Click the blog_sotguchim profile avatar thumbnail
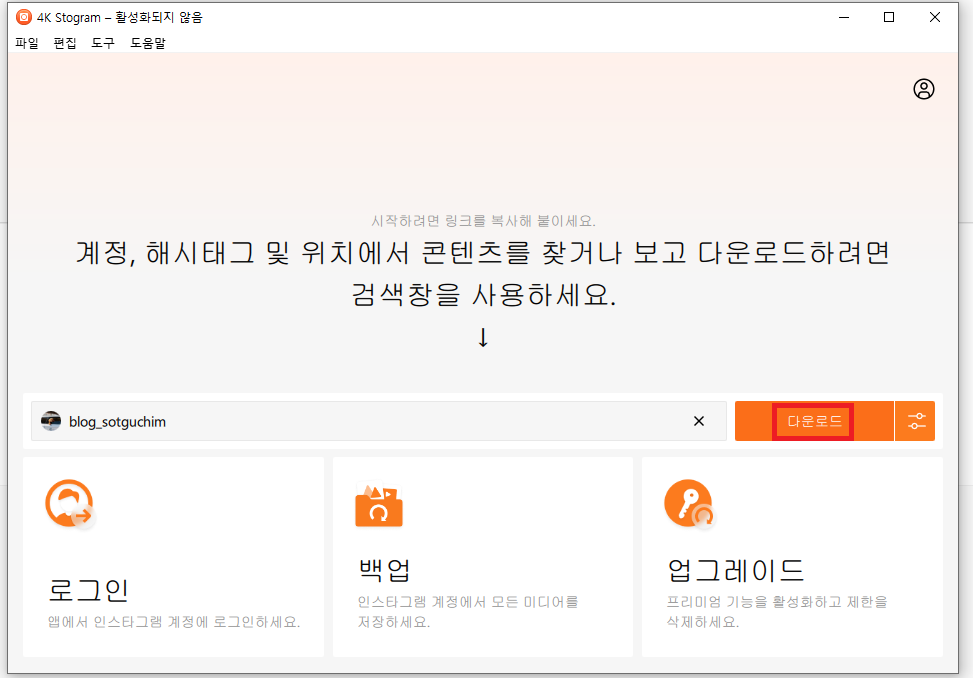This screenshot has width=973, height=678. (51, 421)
